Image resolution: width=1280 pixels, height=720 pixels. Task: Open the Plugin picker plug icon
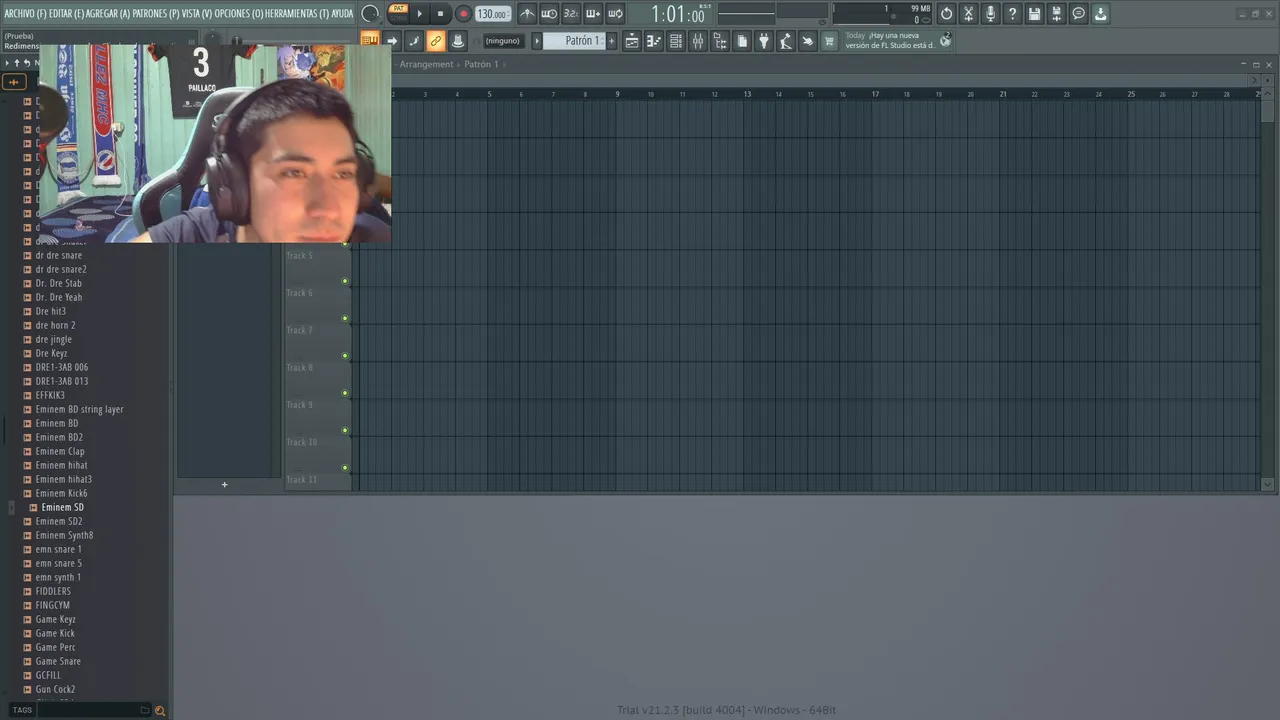[x=764, y=41]
